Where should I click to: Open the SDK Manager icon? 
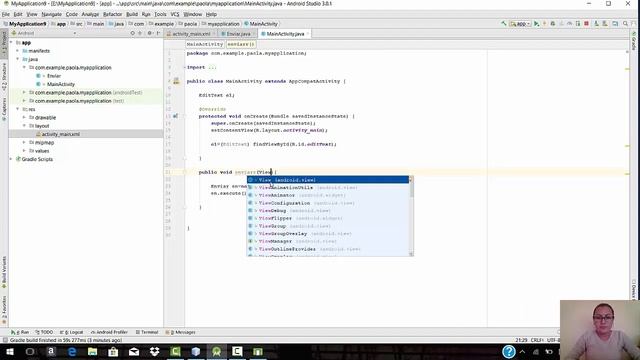coord(605,24)
